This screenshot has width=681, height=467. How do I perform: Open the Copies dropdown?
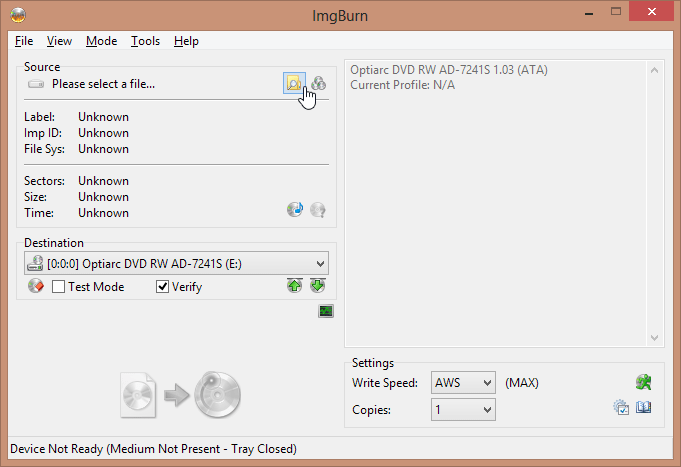click(463, 410)
